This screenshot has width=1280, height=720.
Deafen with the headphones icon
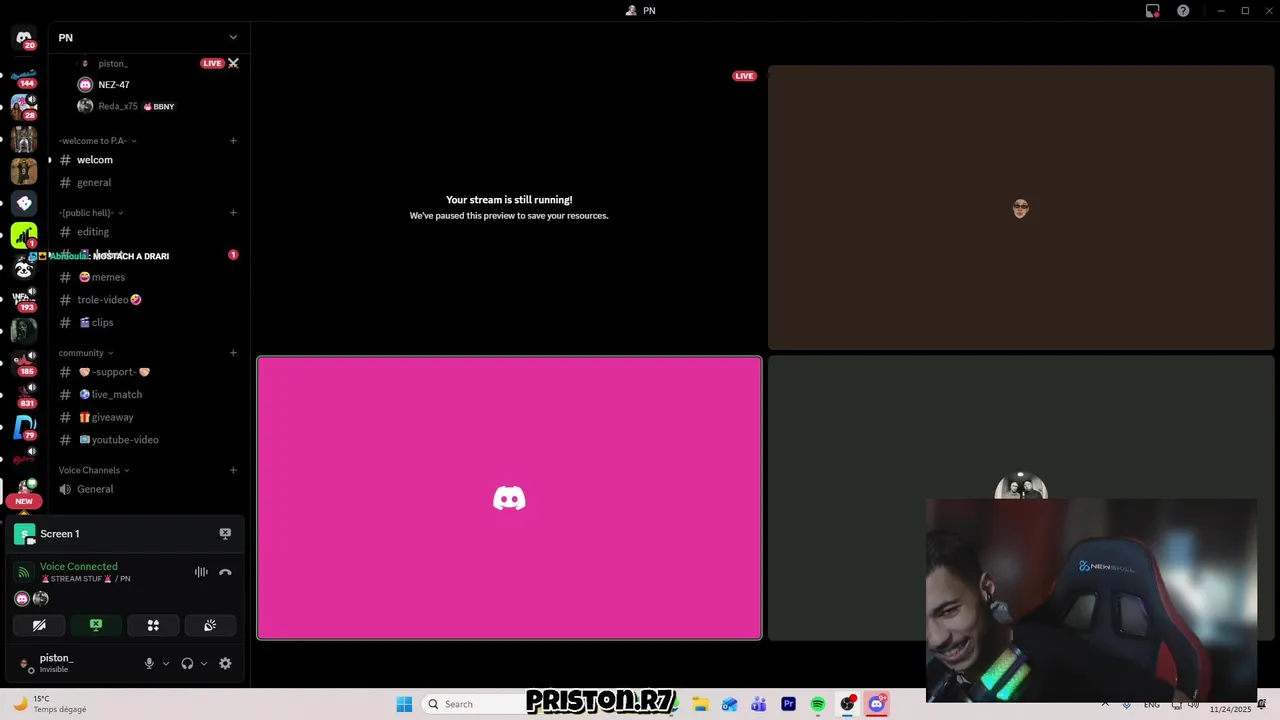coord(187,663)
